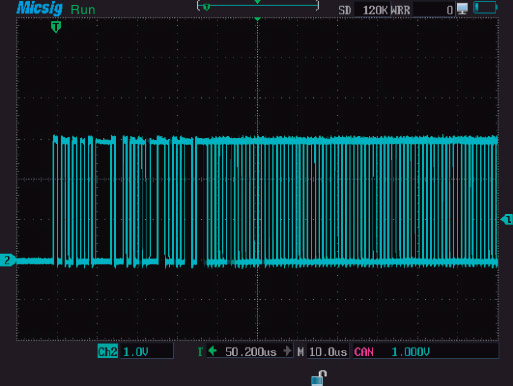Select the channel 2 ground level marker
The width and height of the screenshot is (513, 386).
pos(7,260)
